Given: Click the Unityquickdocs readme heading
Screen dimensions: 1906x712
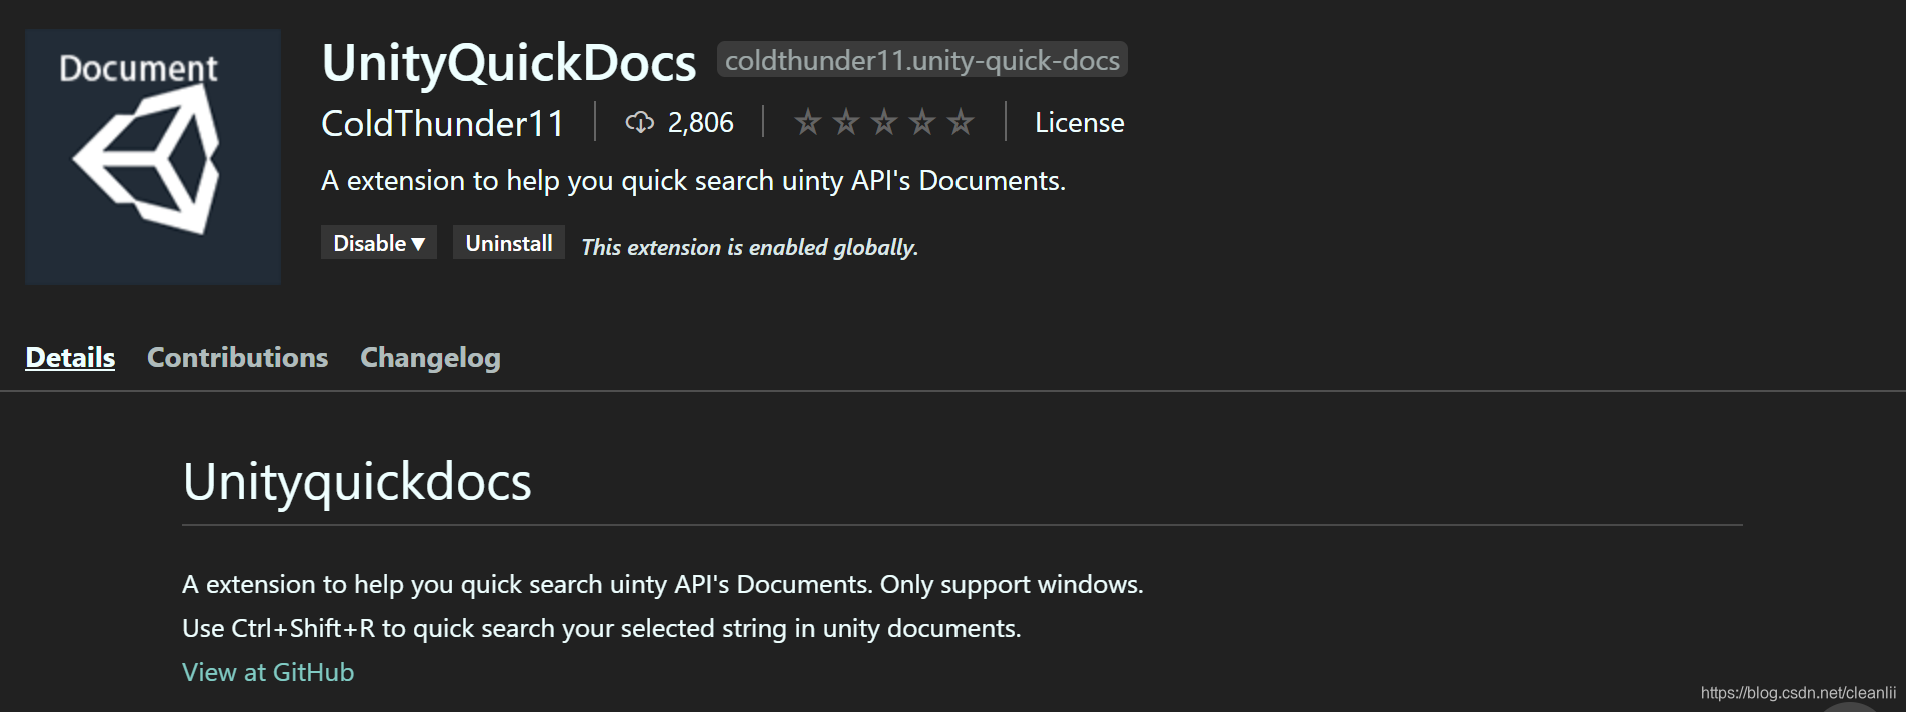Looking at the screenshot, I should (357, 482).
